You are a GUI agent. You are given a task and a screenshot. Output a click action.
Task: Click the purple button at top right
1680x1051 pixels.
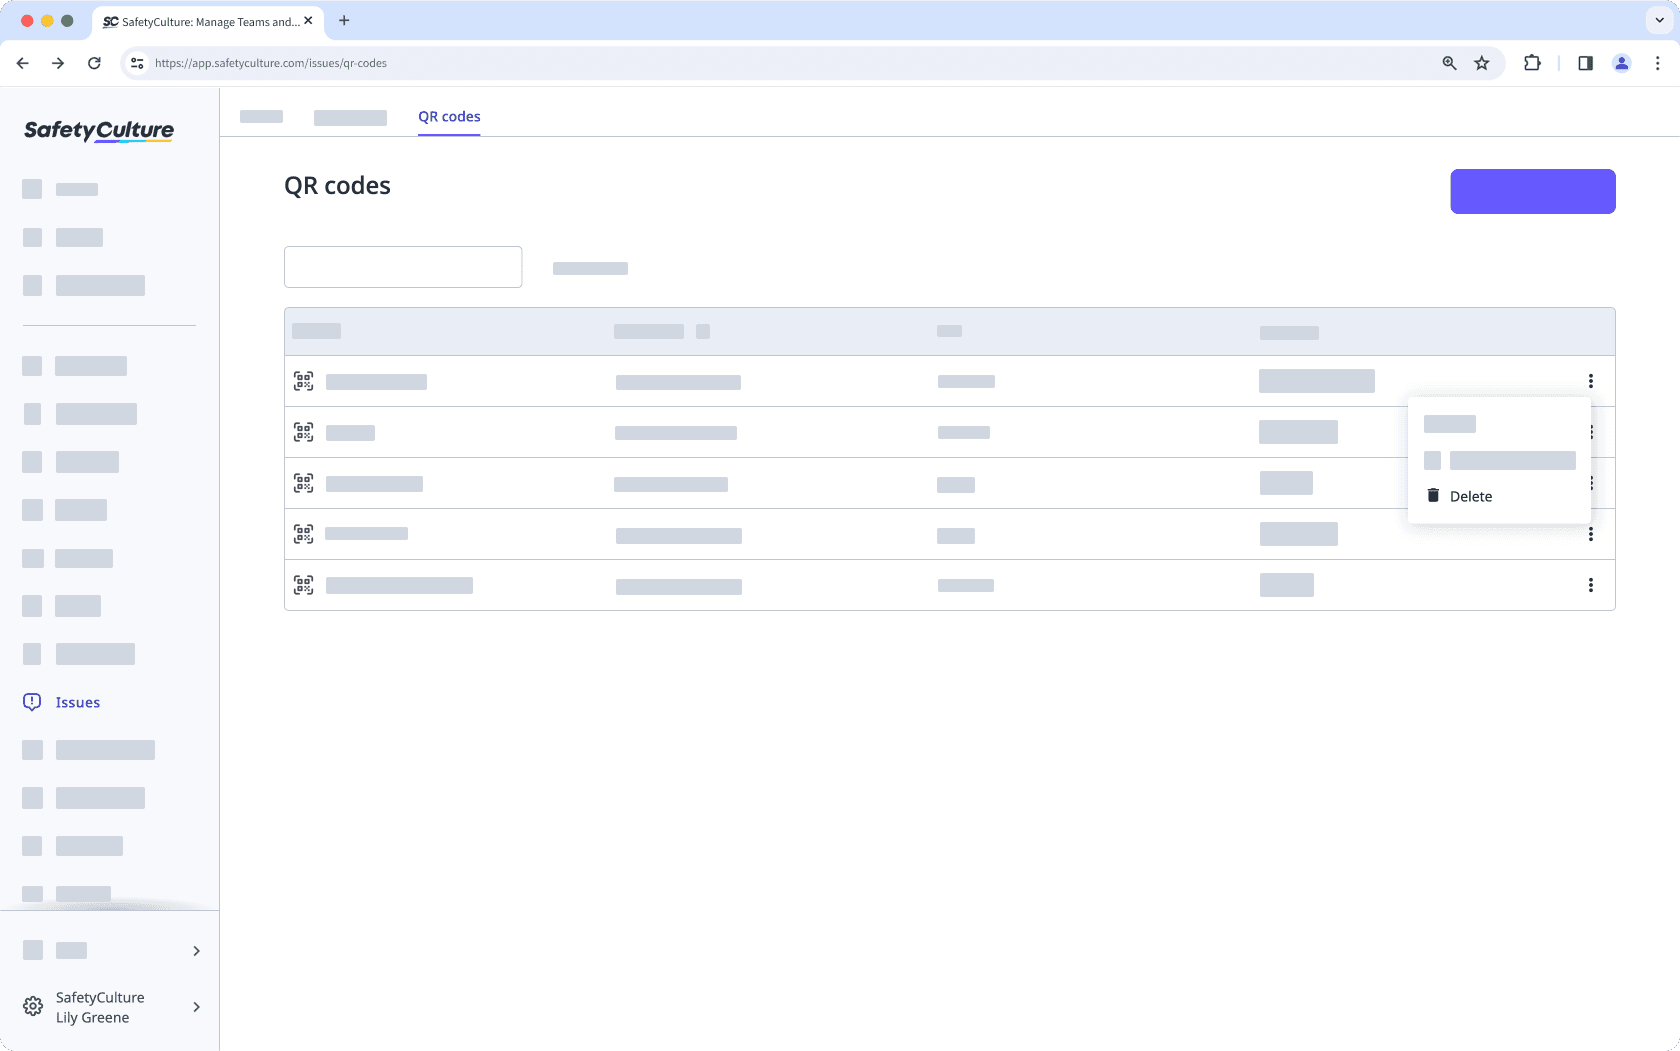[x=1532, y=191]
